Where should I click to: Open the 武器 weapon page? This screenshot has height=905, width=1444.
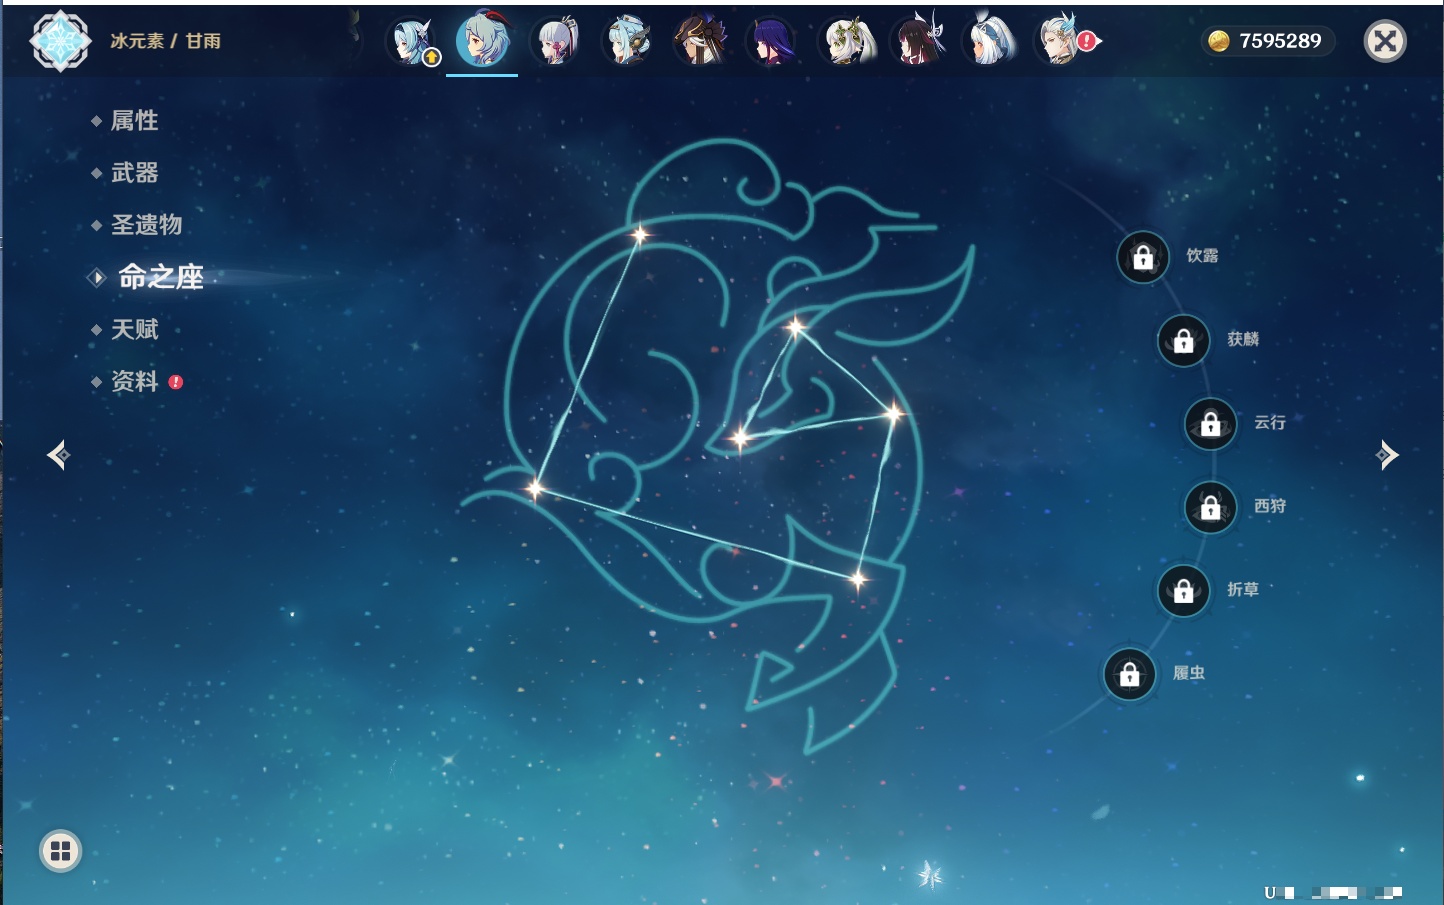(x=134, y=173)
